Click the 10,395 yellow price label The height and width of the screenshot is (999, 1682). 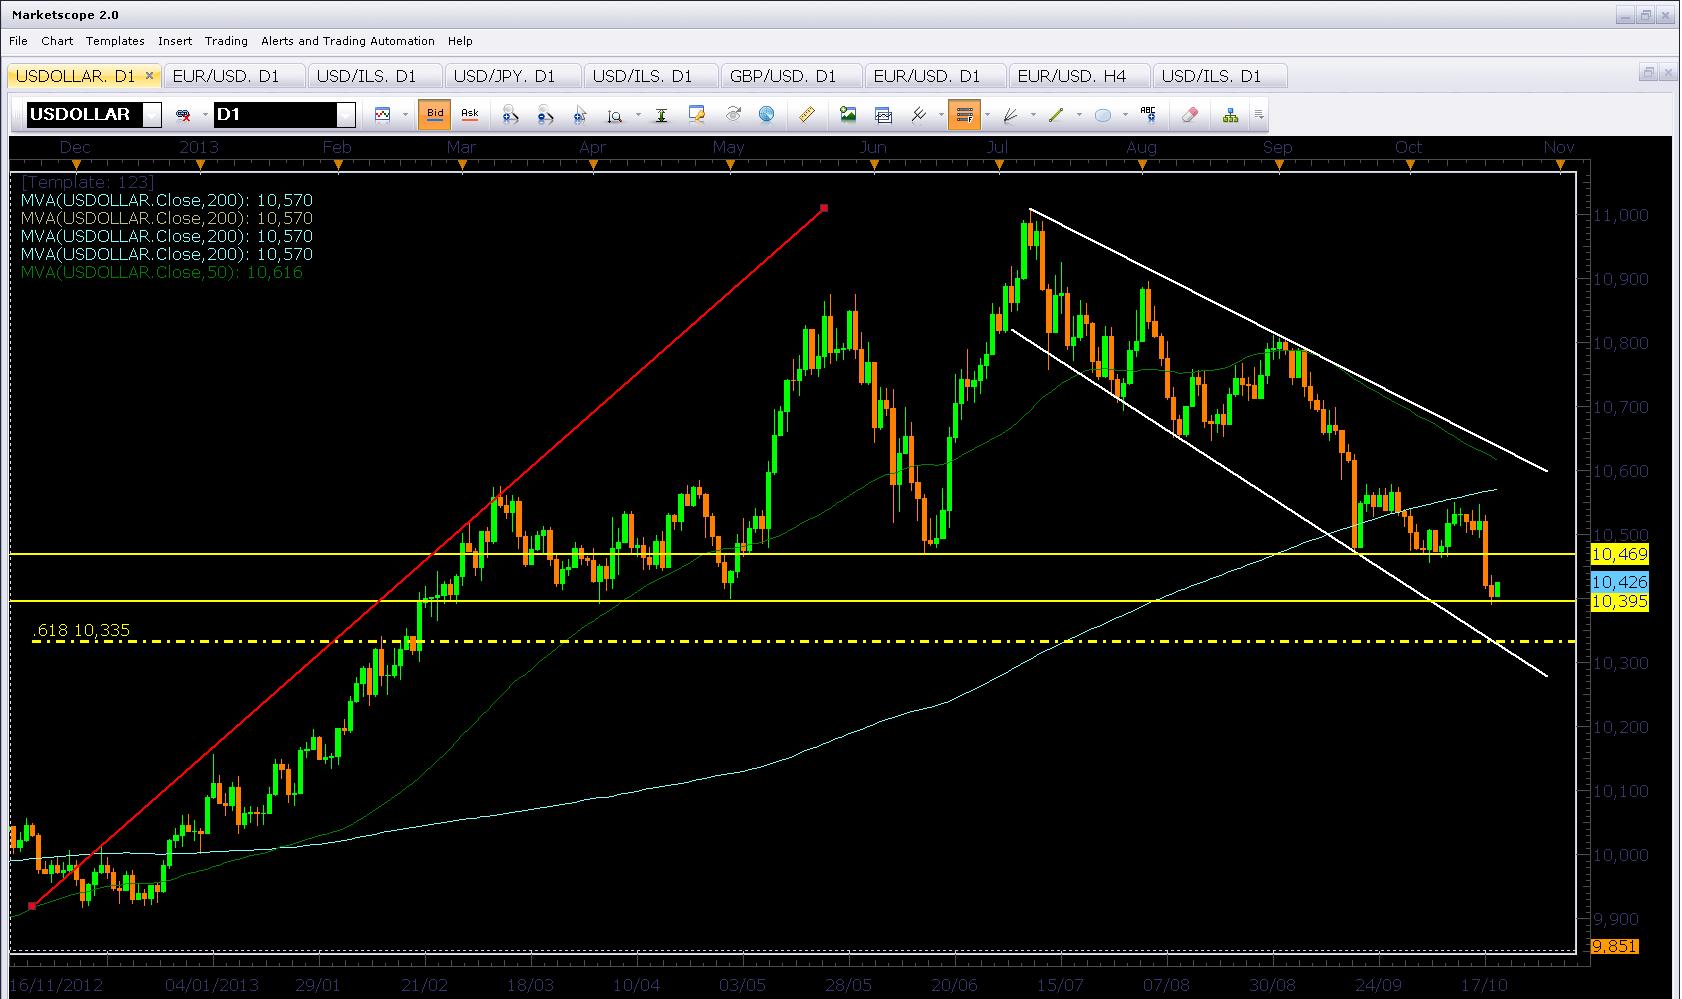point(1619,601)
